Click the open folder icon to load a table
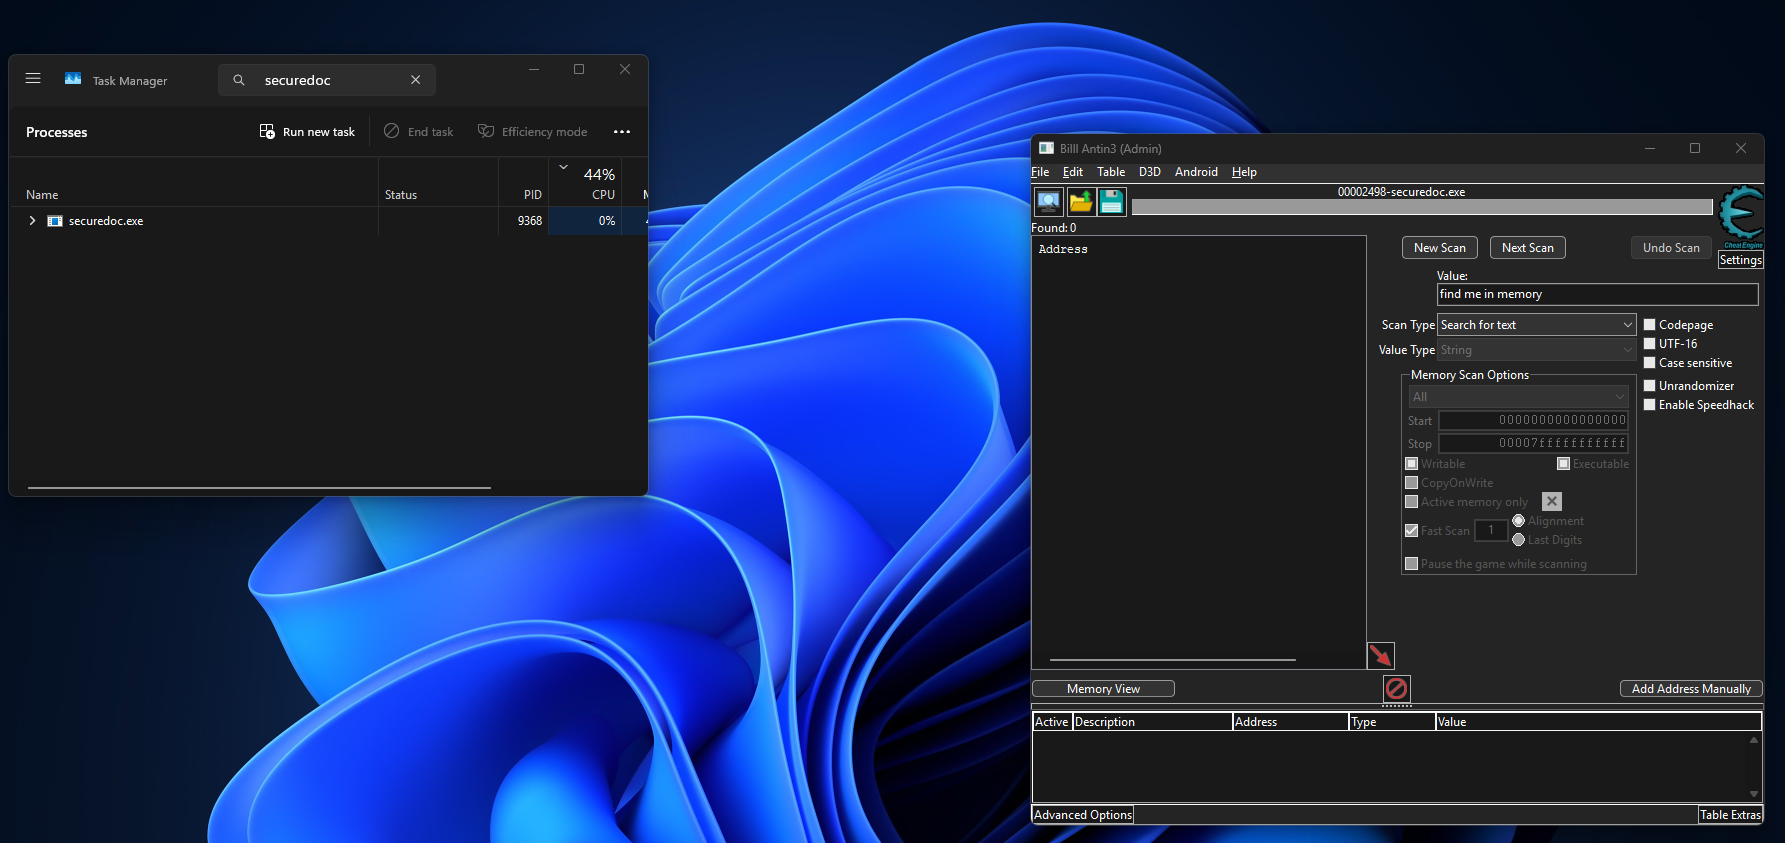This screenshot has width=1785, height=843. pos(1080,202)
